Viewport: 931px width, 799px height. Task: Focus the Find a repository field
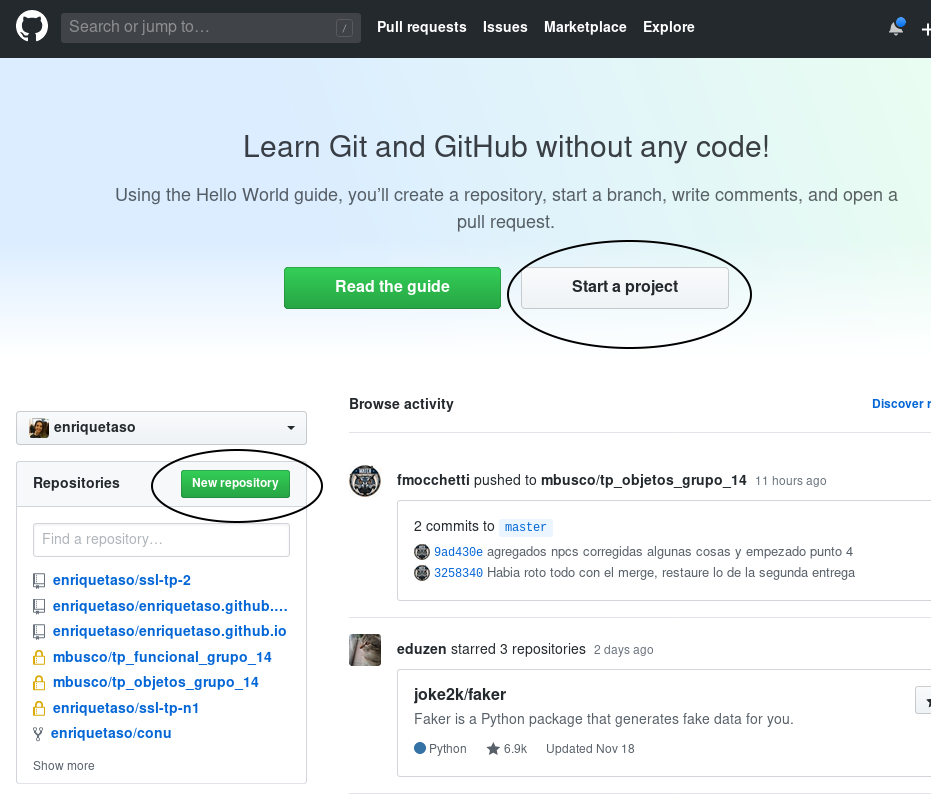[162, 540]
